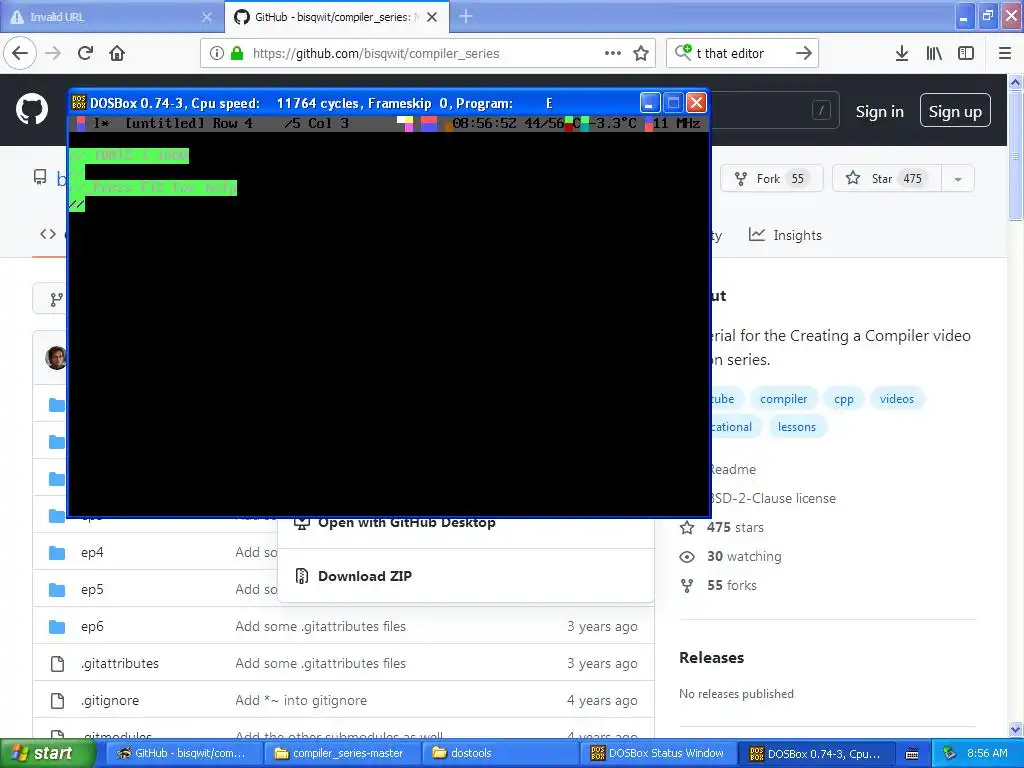Screen dimensions: 1024x768
Task: Open the 475 stars link
Action: [735, 527]
